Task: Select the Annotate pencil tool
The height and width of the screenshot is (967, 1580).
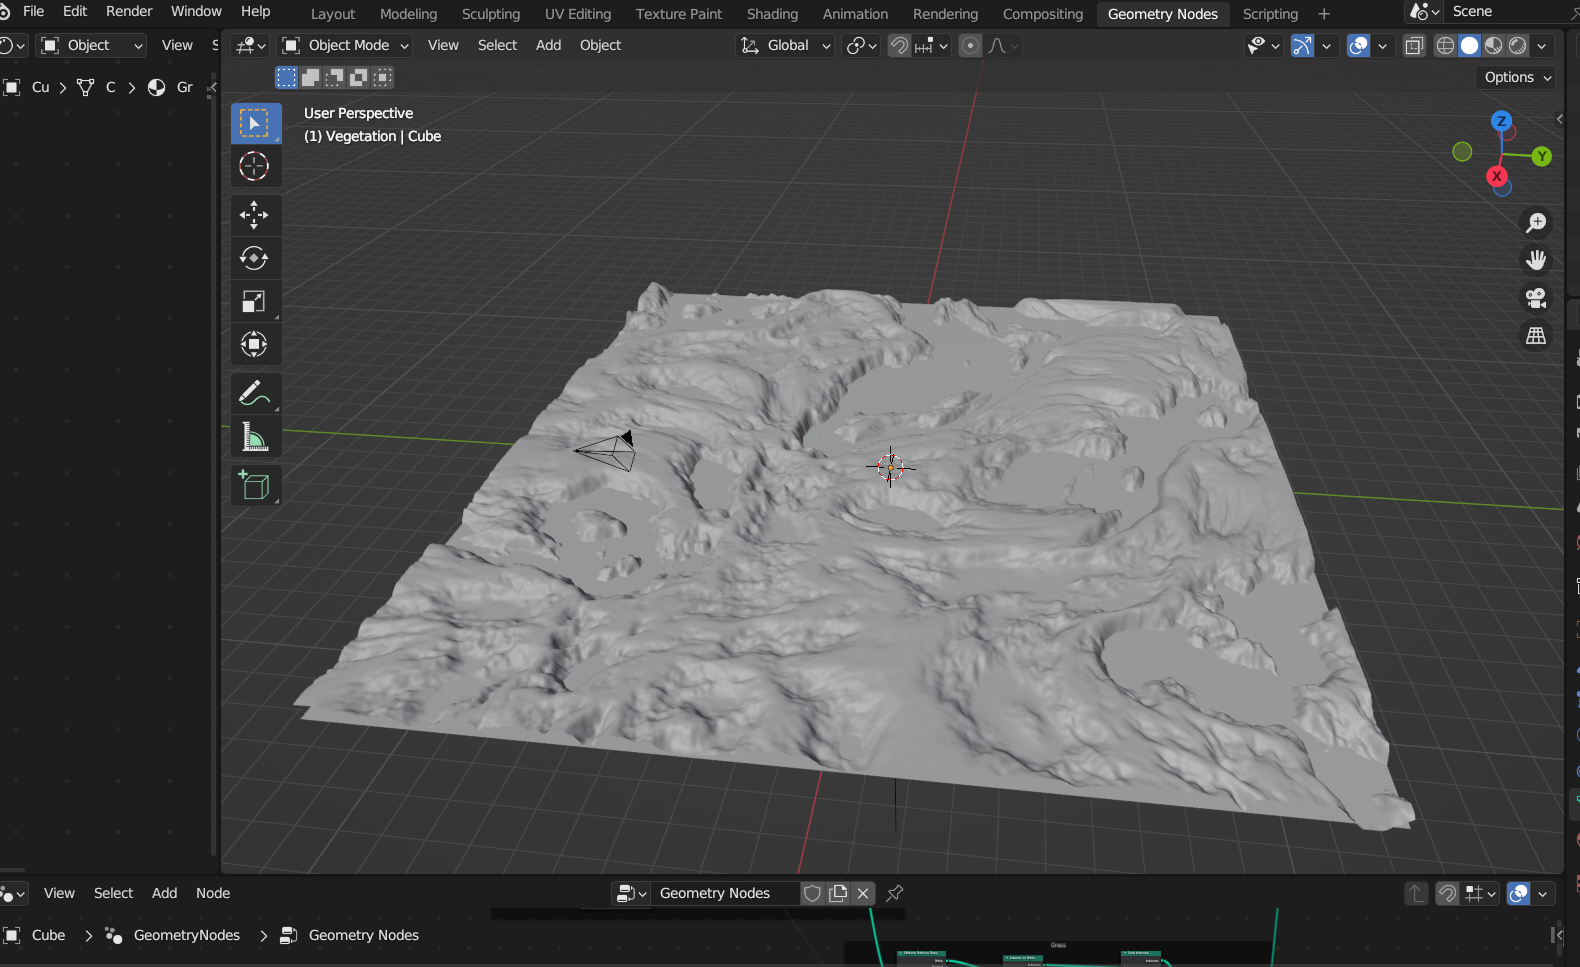Action: point(254,393)
